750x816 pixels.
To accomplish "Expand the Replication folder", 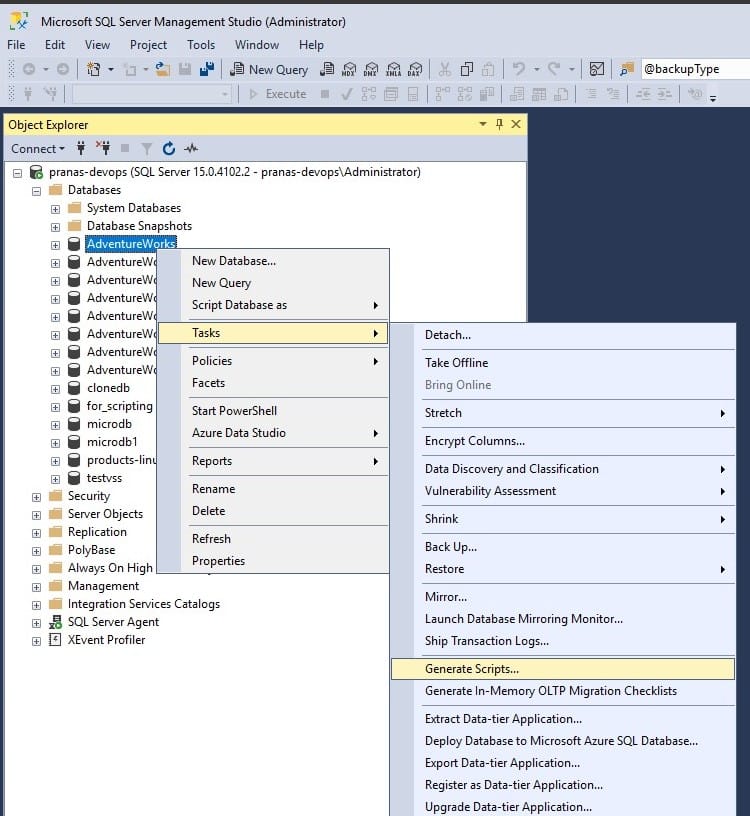I will [x=36, y=533].
